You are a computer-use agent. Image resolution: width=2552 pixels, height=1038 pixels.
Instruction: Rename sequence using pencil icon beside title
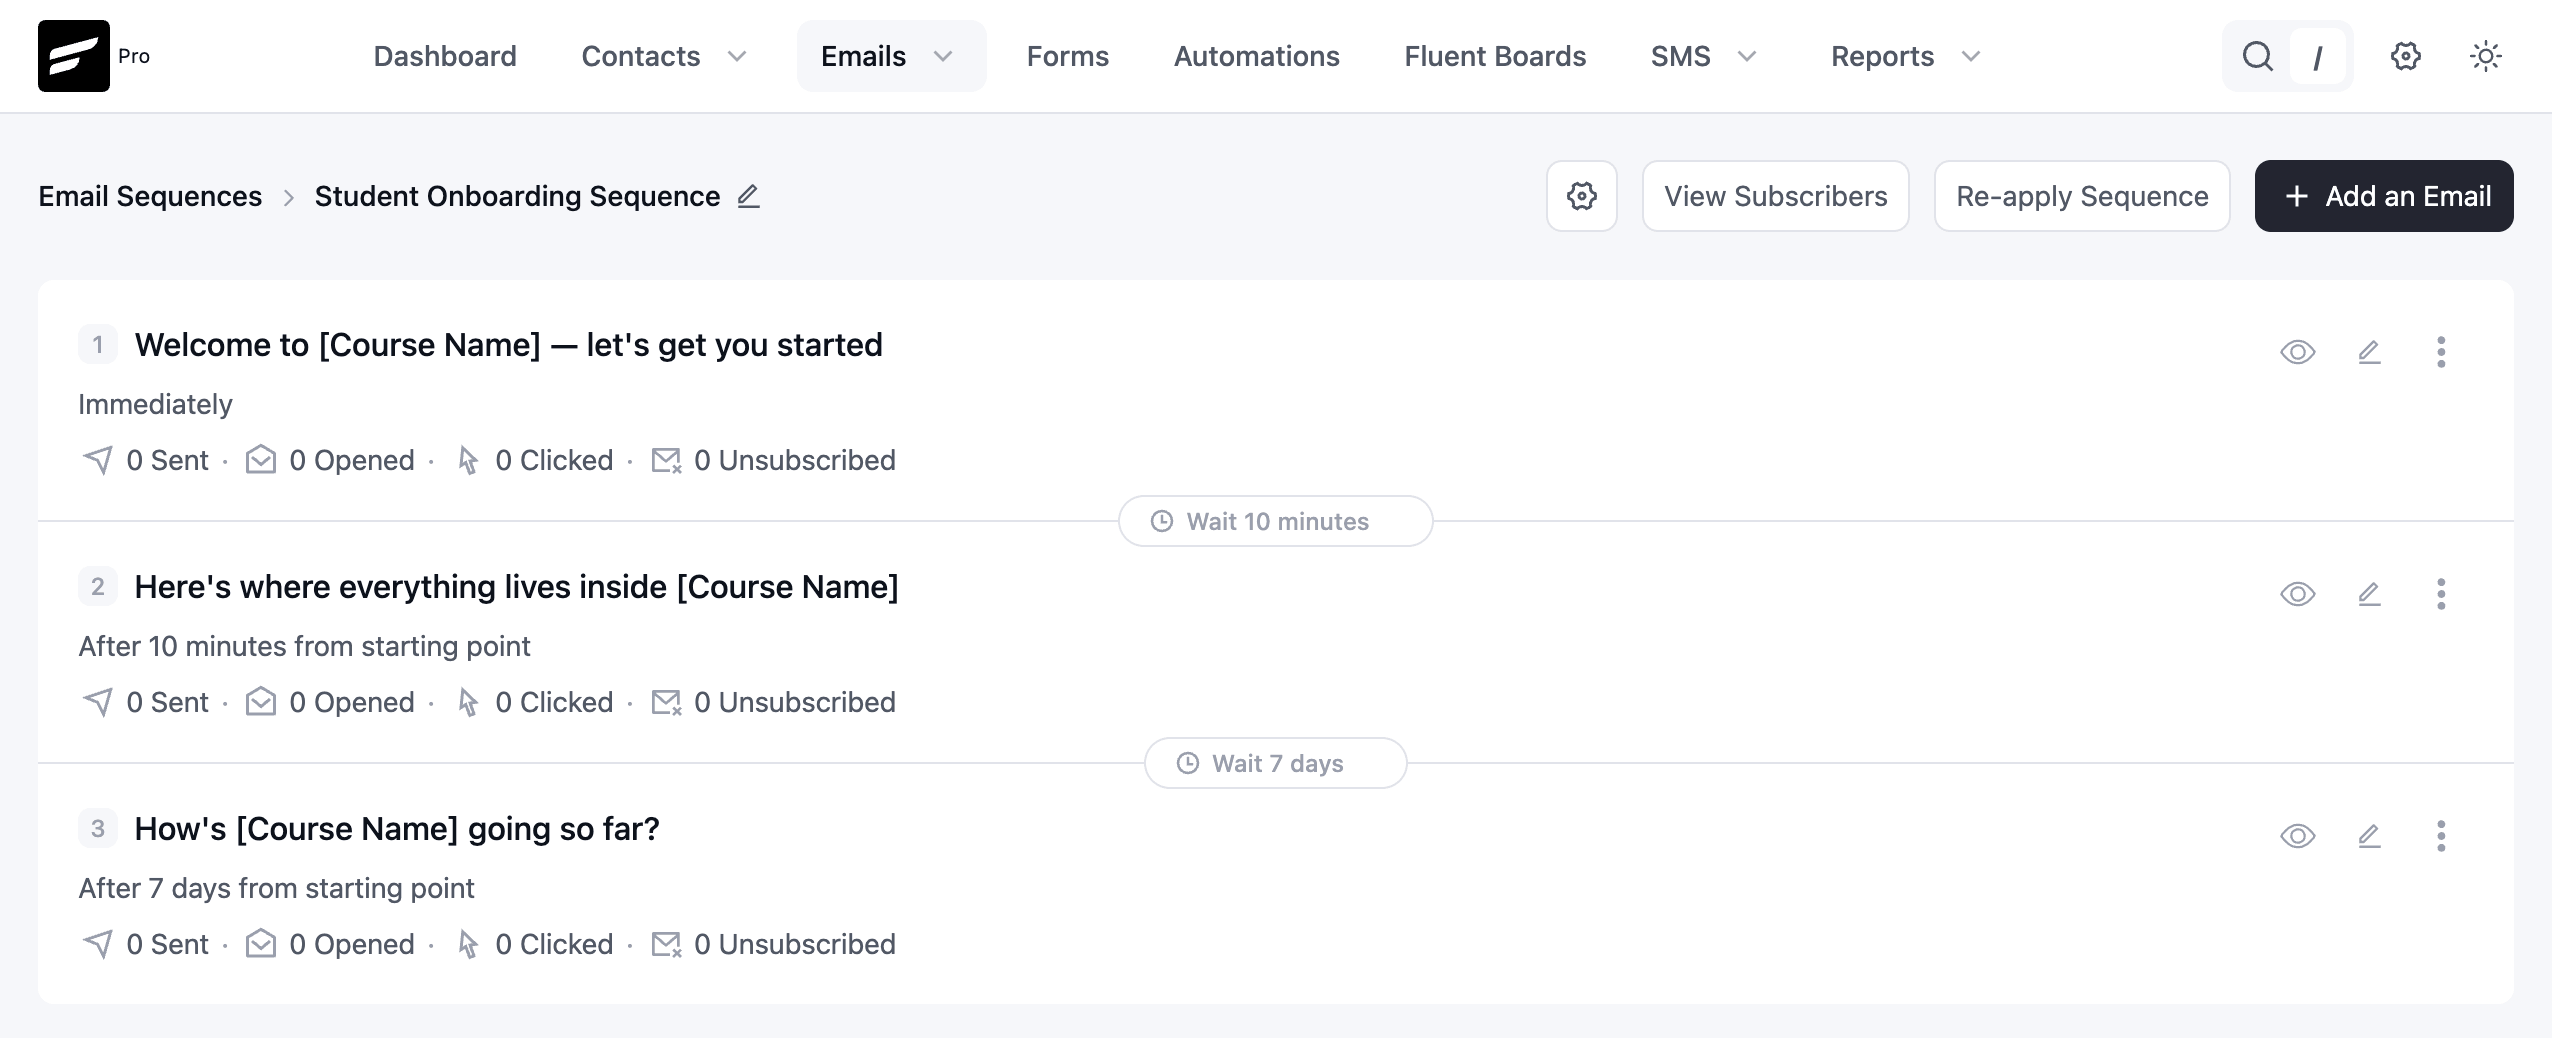point(749,196)
